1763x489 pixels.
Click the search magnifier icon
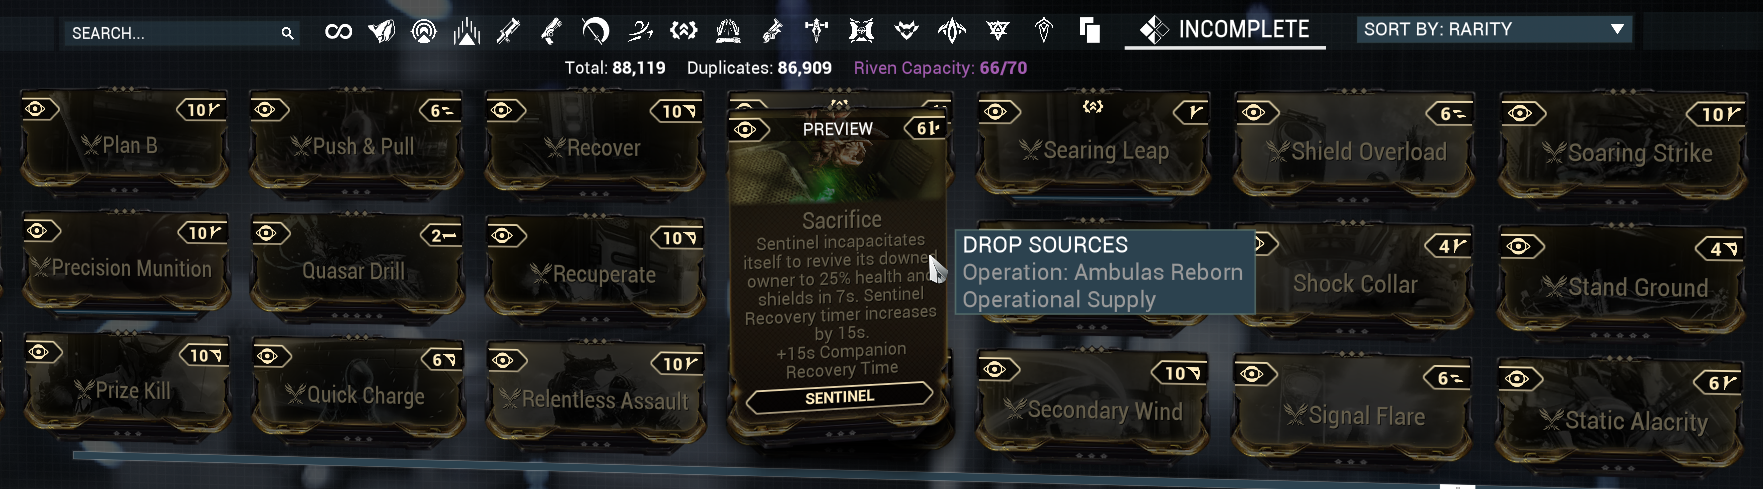pos(287,34)
